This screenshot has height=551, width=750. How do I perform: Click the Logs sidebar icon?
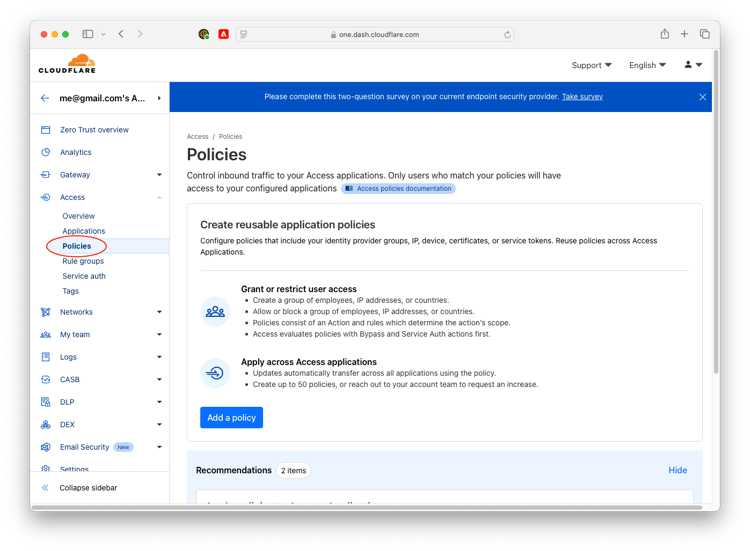[45, 357]
